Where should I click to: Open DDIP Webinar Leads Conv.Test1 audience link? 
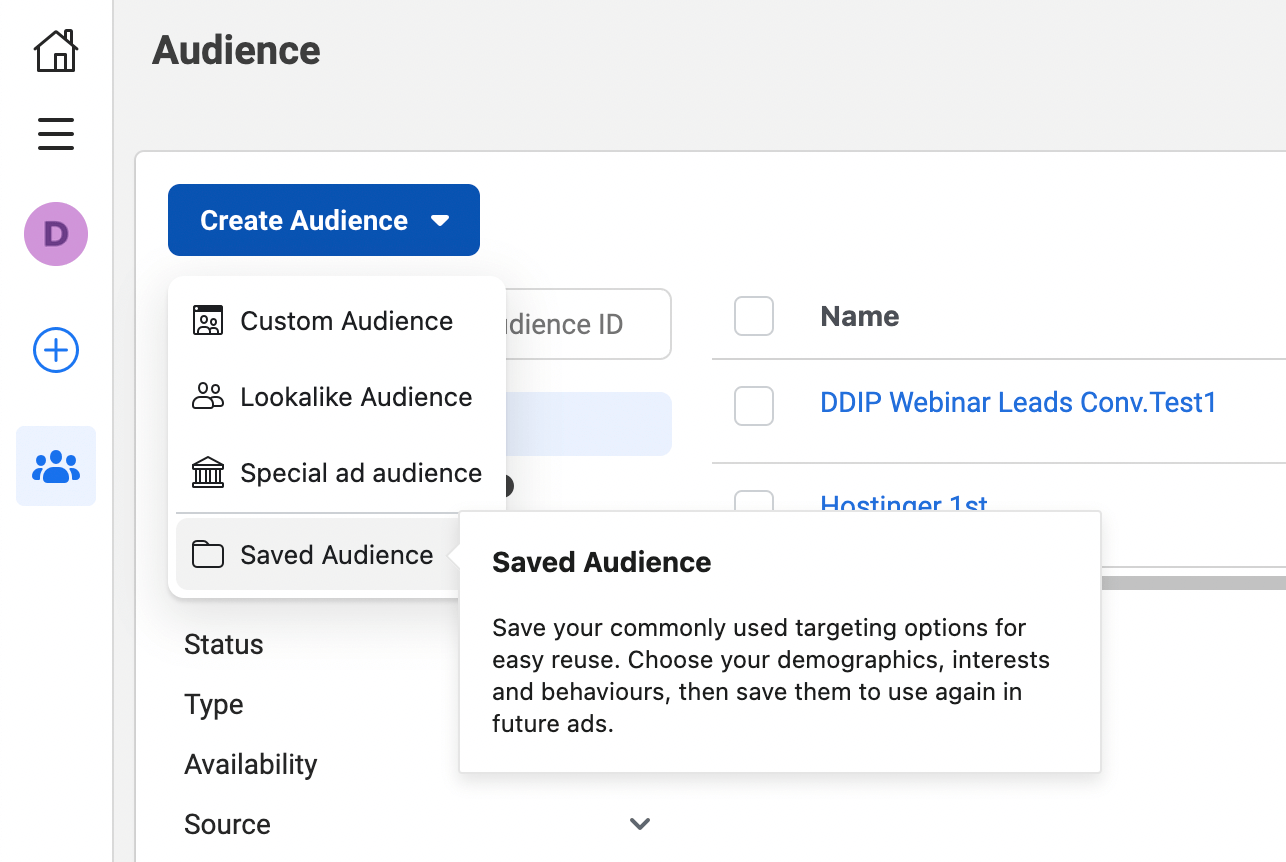point(1018,403)
